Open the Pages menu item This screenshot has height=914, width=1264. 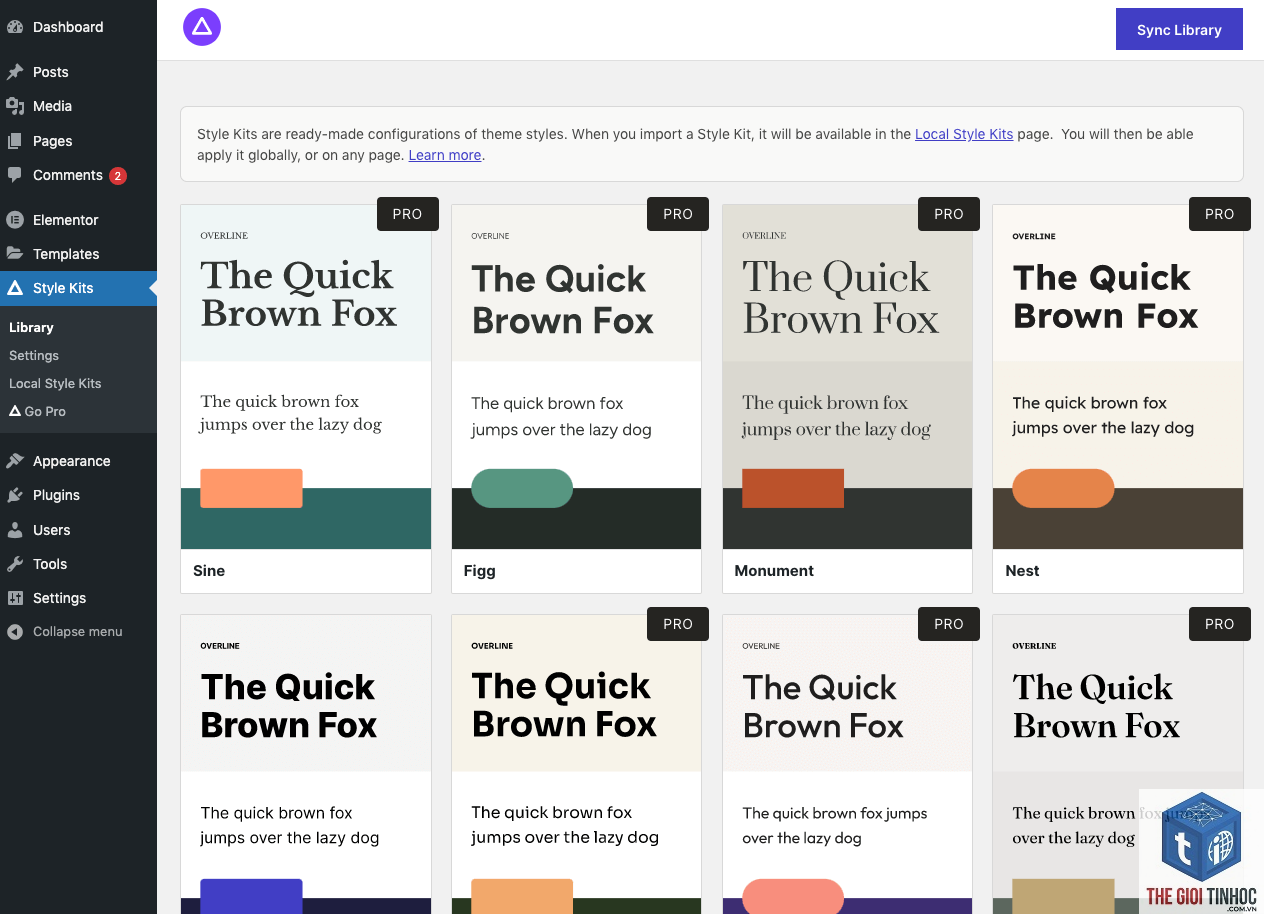78,141
